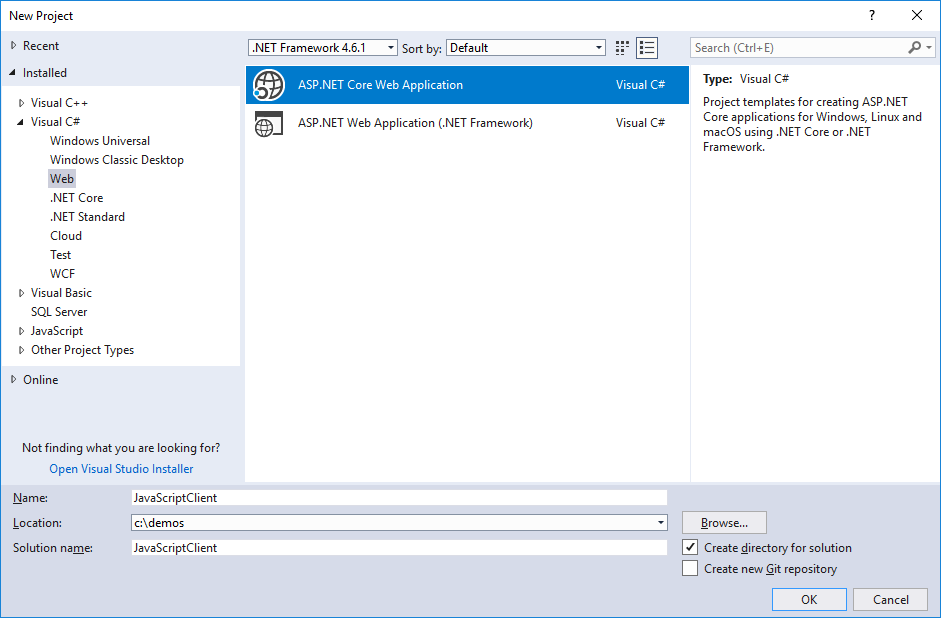Click the Visual C++ label
The width and height of the screenshot is (941, 618).
coord(59,103)
